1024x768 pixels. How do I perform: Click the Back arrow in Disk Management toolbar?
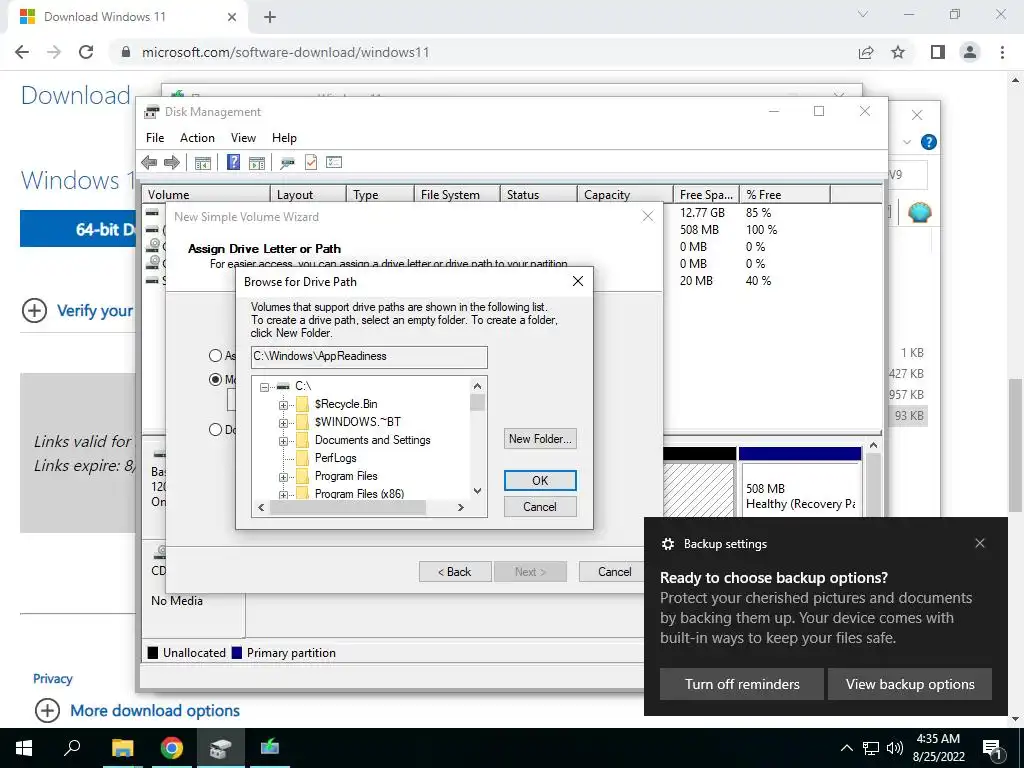[149, 163]
